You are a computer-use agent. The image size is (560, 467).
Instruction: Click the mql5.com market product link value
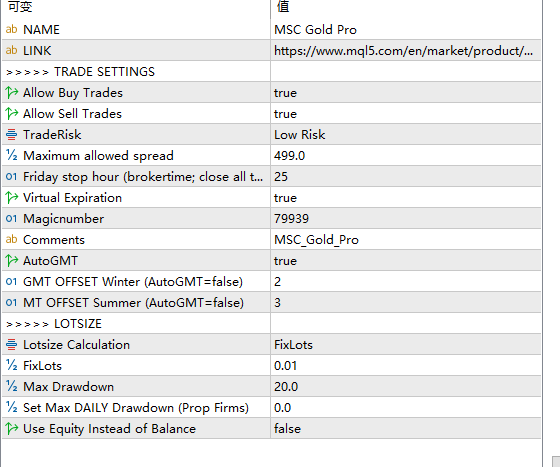tap(406, 50)
